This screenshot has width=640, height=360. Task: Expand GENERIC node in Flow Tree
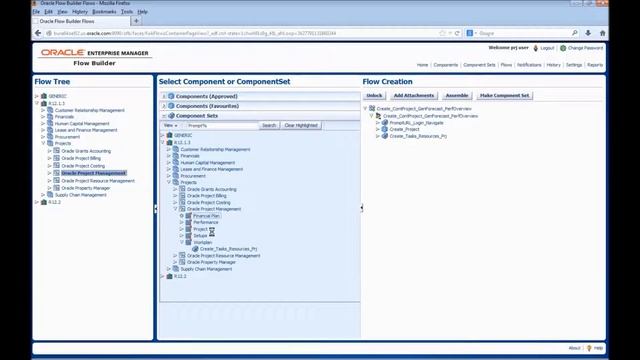click(37, 96)
